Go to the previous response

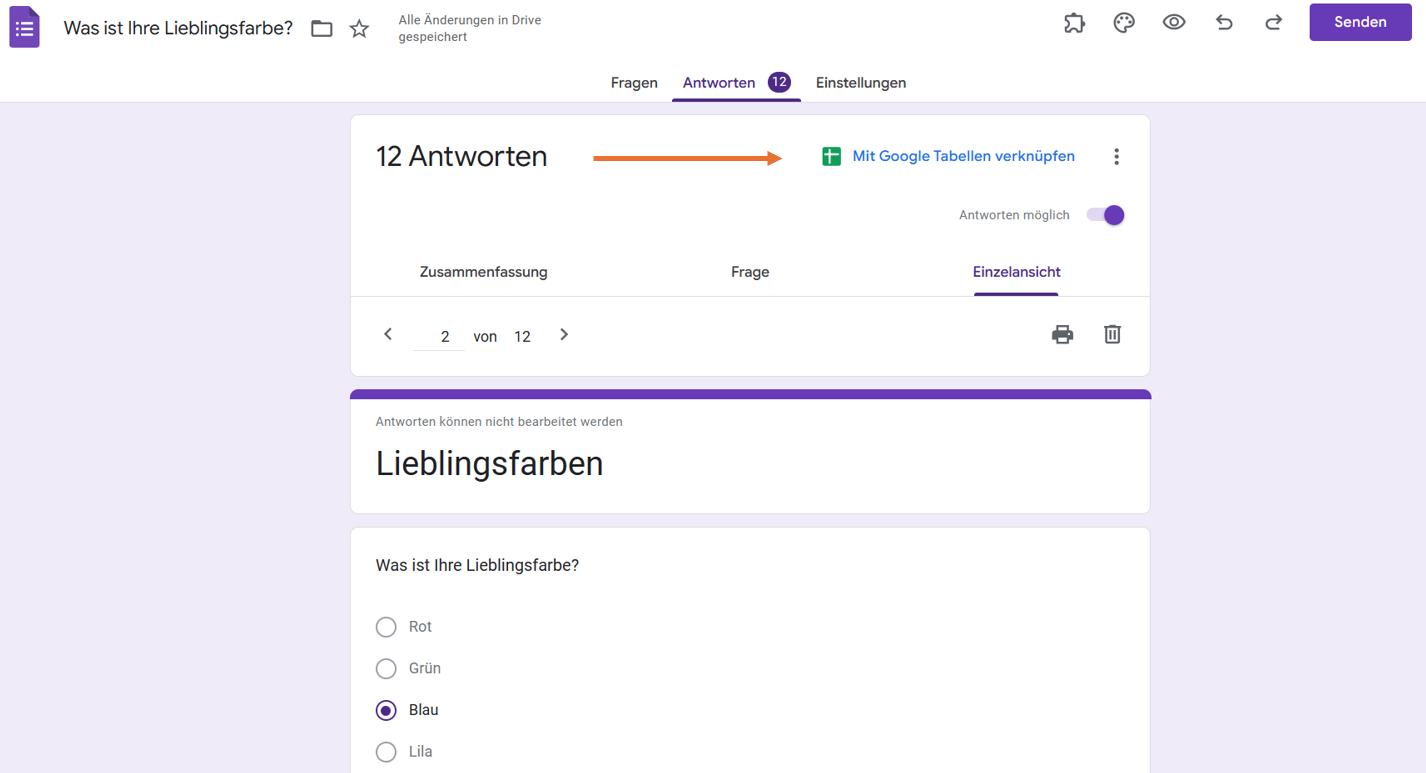click(388, 335)
